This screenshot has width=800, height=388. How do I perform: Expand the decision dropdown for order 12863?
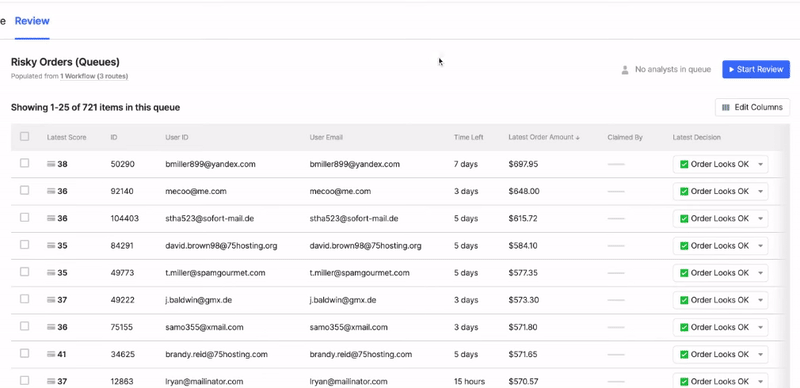click(720, 381)
